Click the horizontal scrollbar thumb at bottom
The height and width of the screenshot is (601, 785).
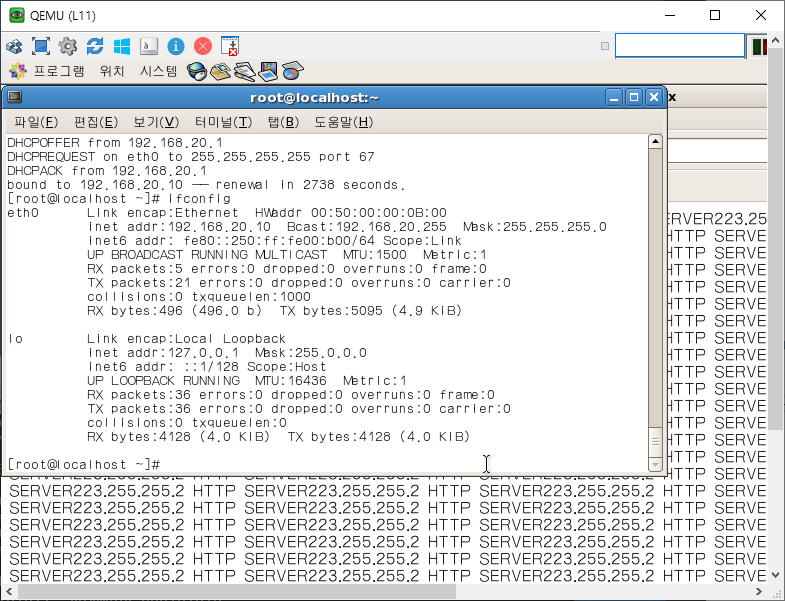[237, 592]
